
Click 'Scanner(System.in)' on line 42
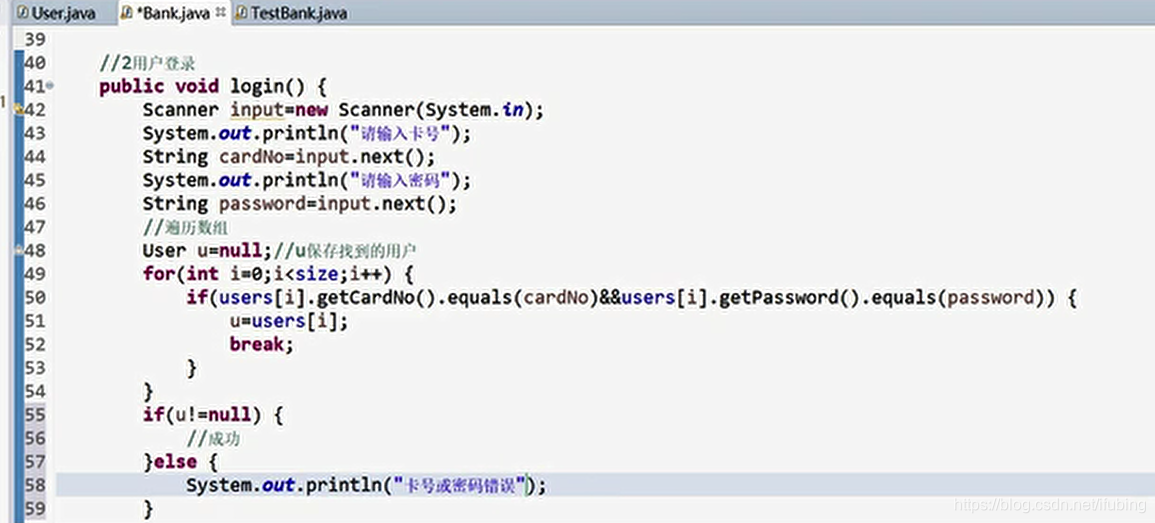click(x=438, y=110)
